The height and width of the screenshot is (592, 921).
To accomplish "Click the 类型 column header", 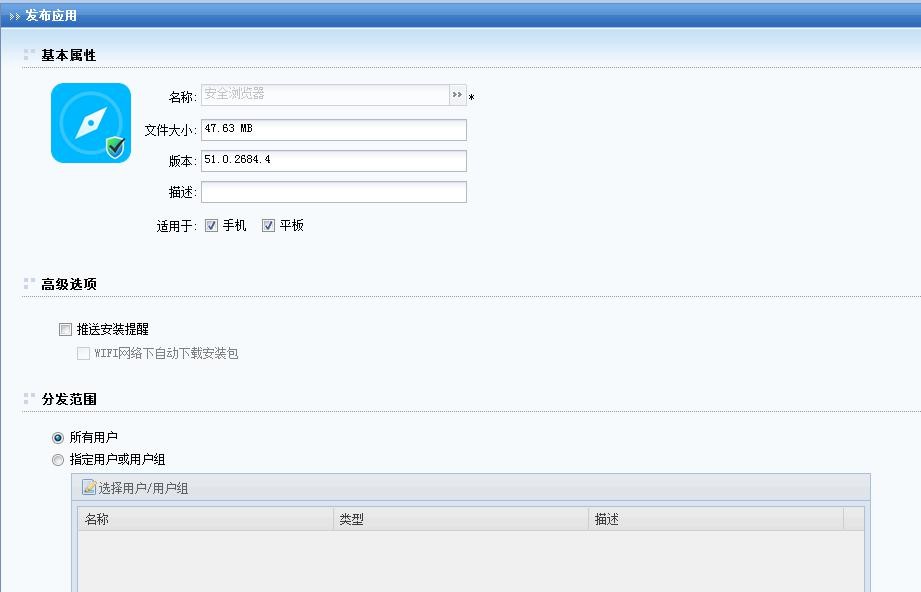I will click(x=461, y=519).
